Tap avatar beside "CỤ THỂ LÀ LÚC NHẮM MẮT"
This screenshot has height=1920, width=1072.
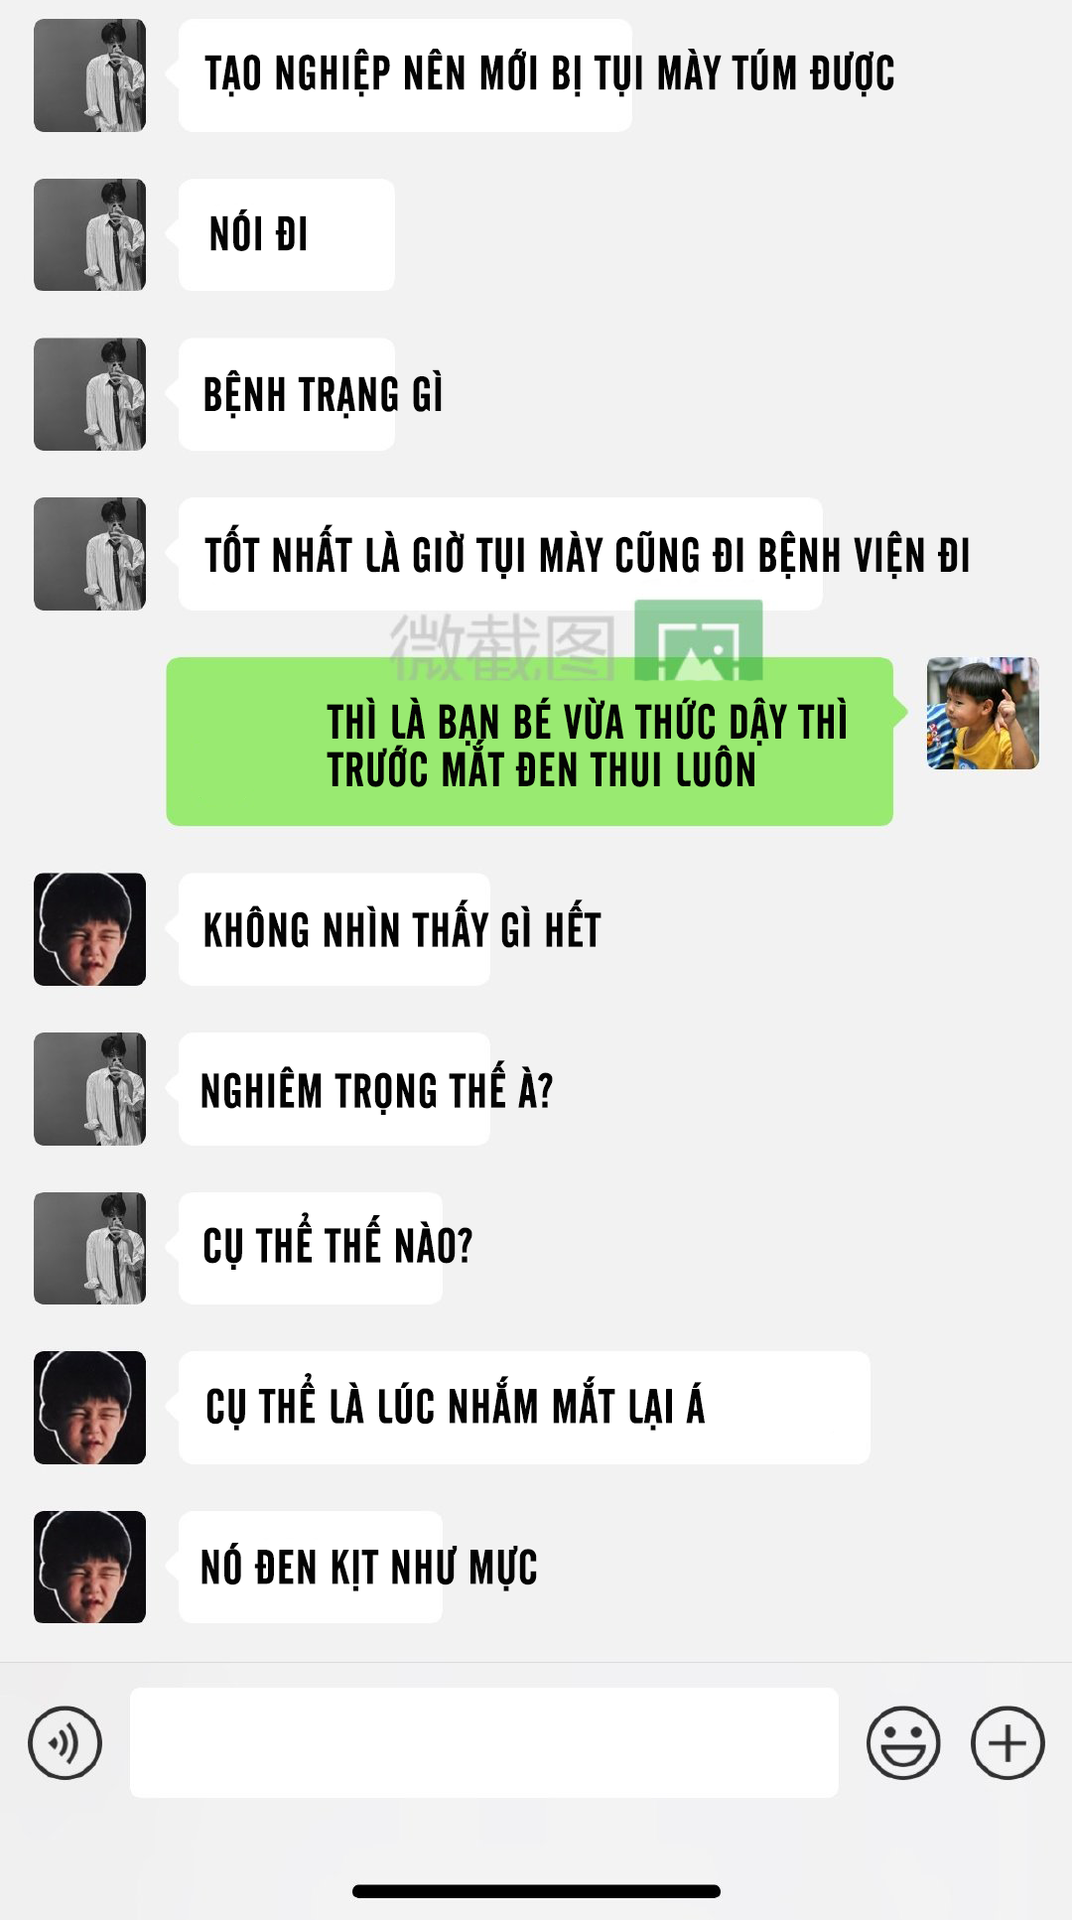click(x=90, y=1407)
